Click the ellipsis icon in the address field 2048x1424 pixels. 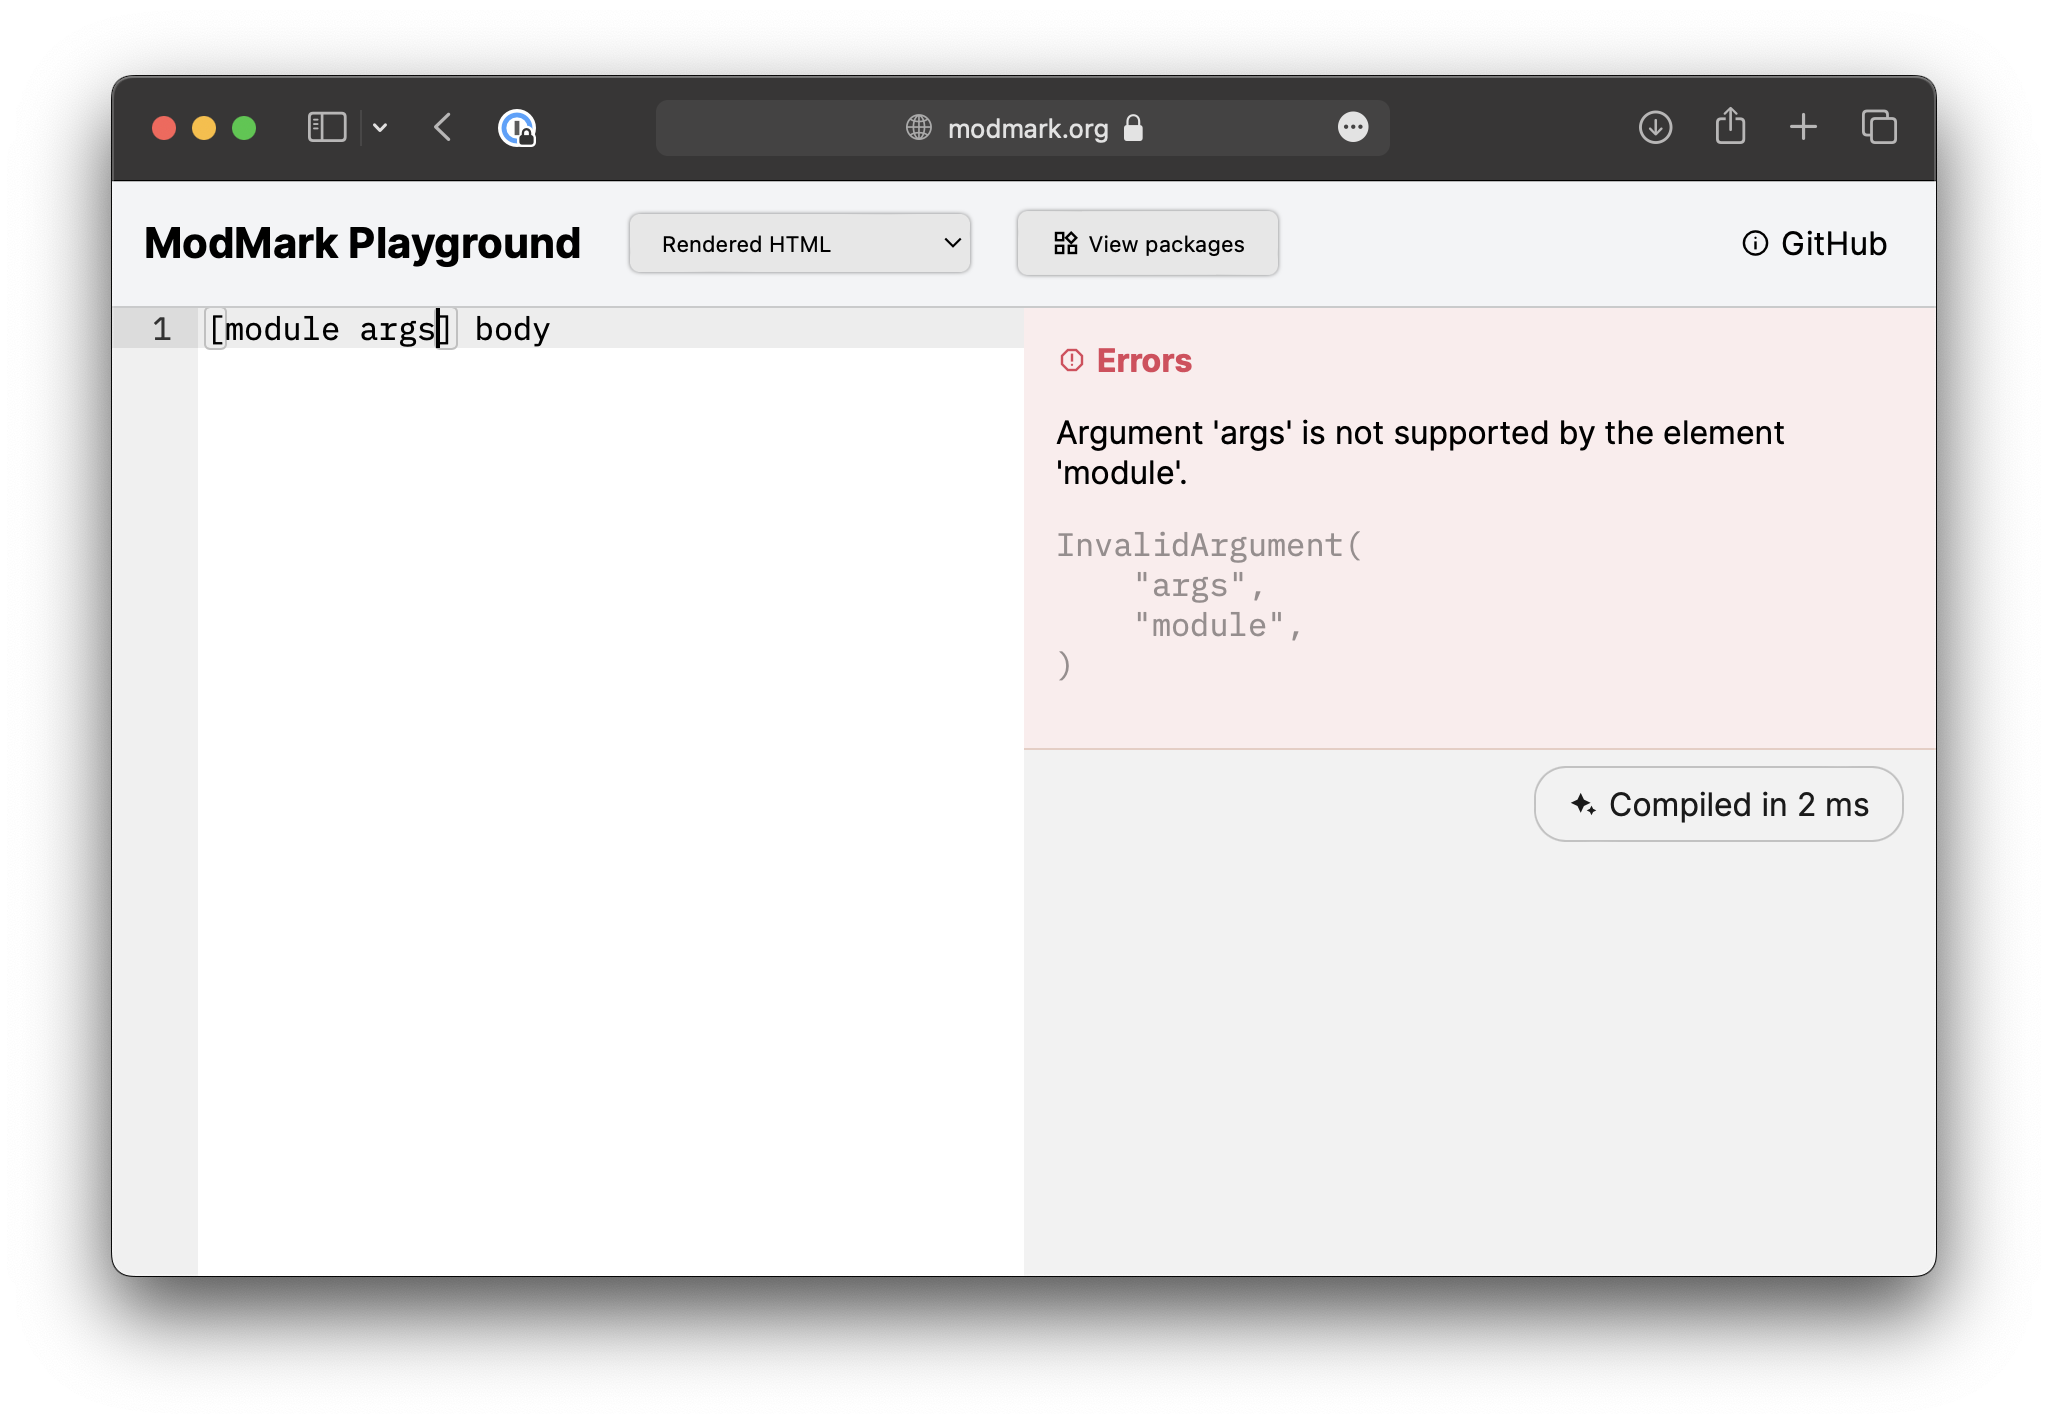pyautogui.click(x=1354, y=128)
